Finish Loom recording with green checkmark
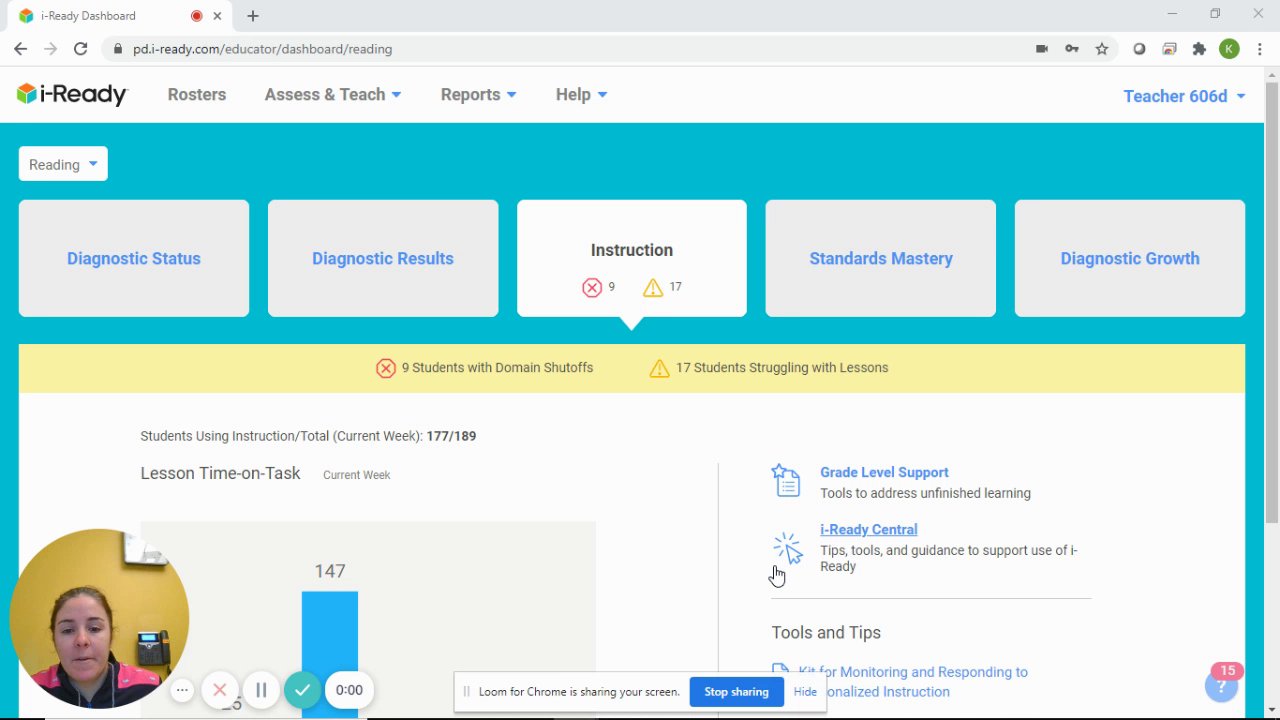This screenshot has height=720, width=1280. 302,690
